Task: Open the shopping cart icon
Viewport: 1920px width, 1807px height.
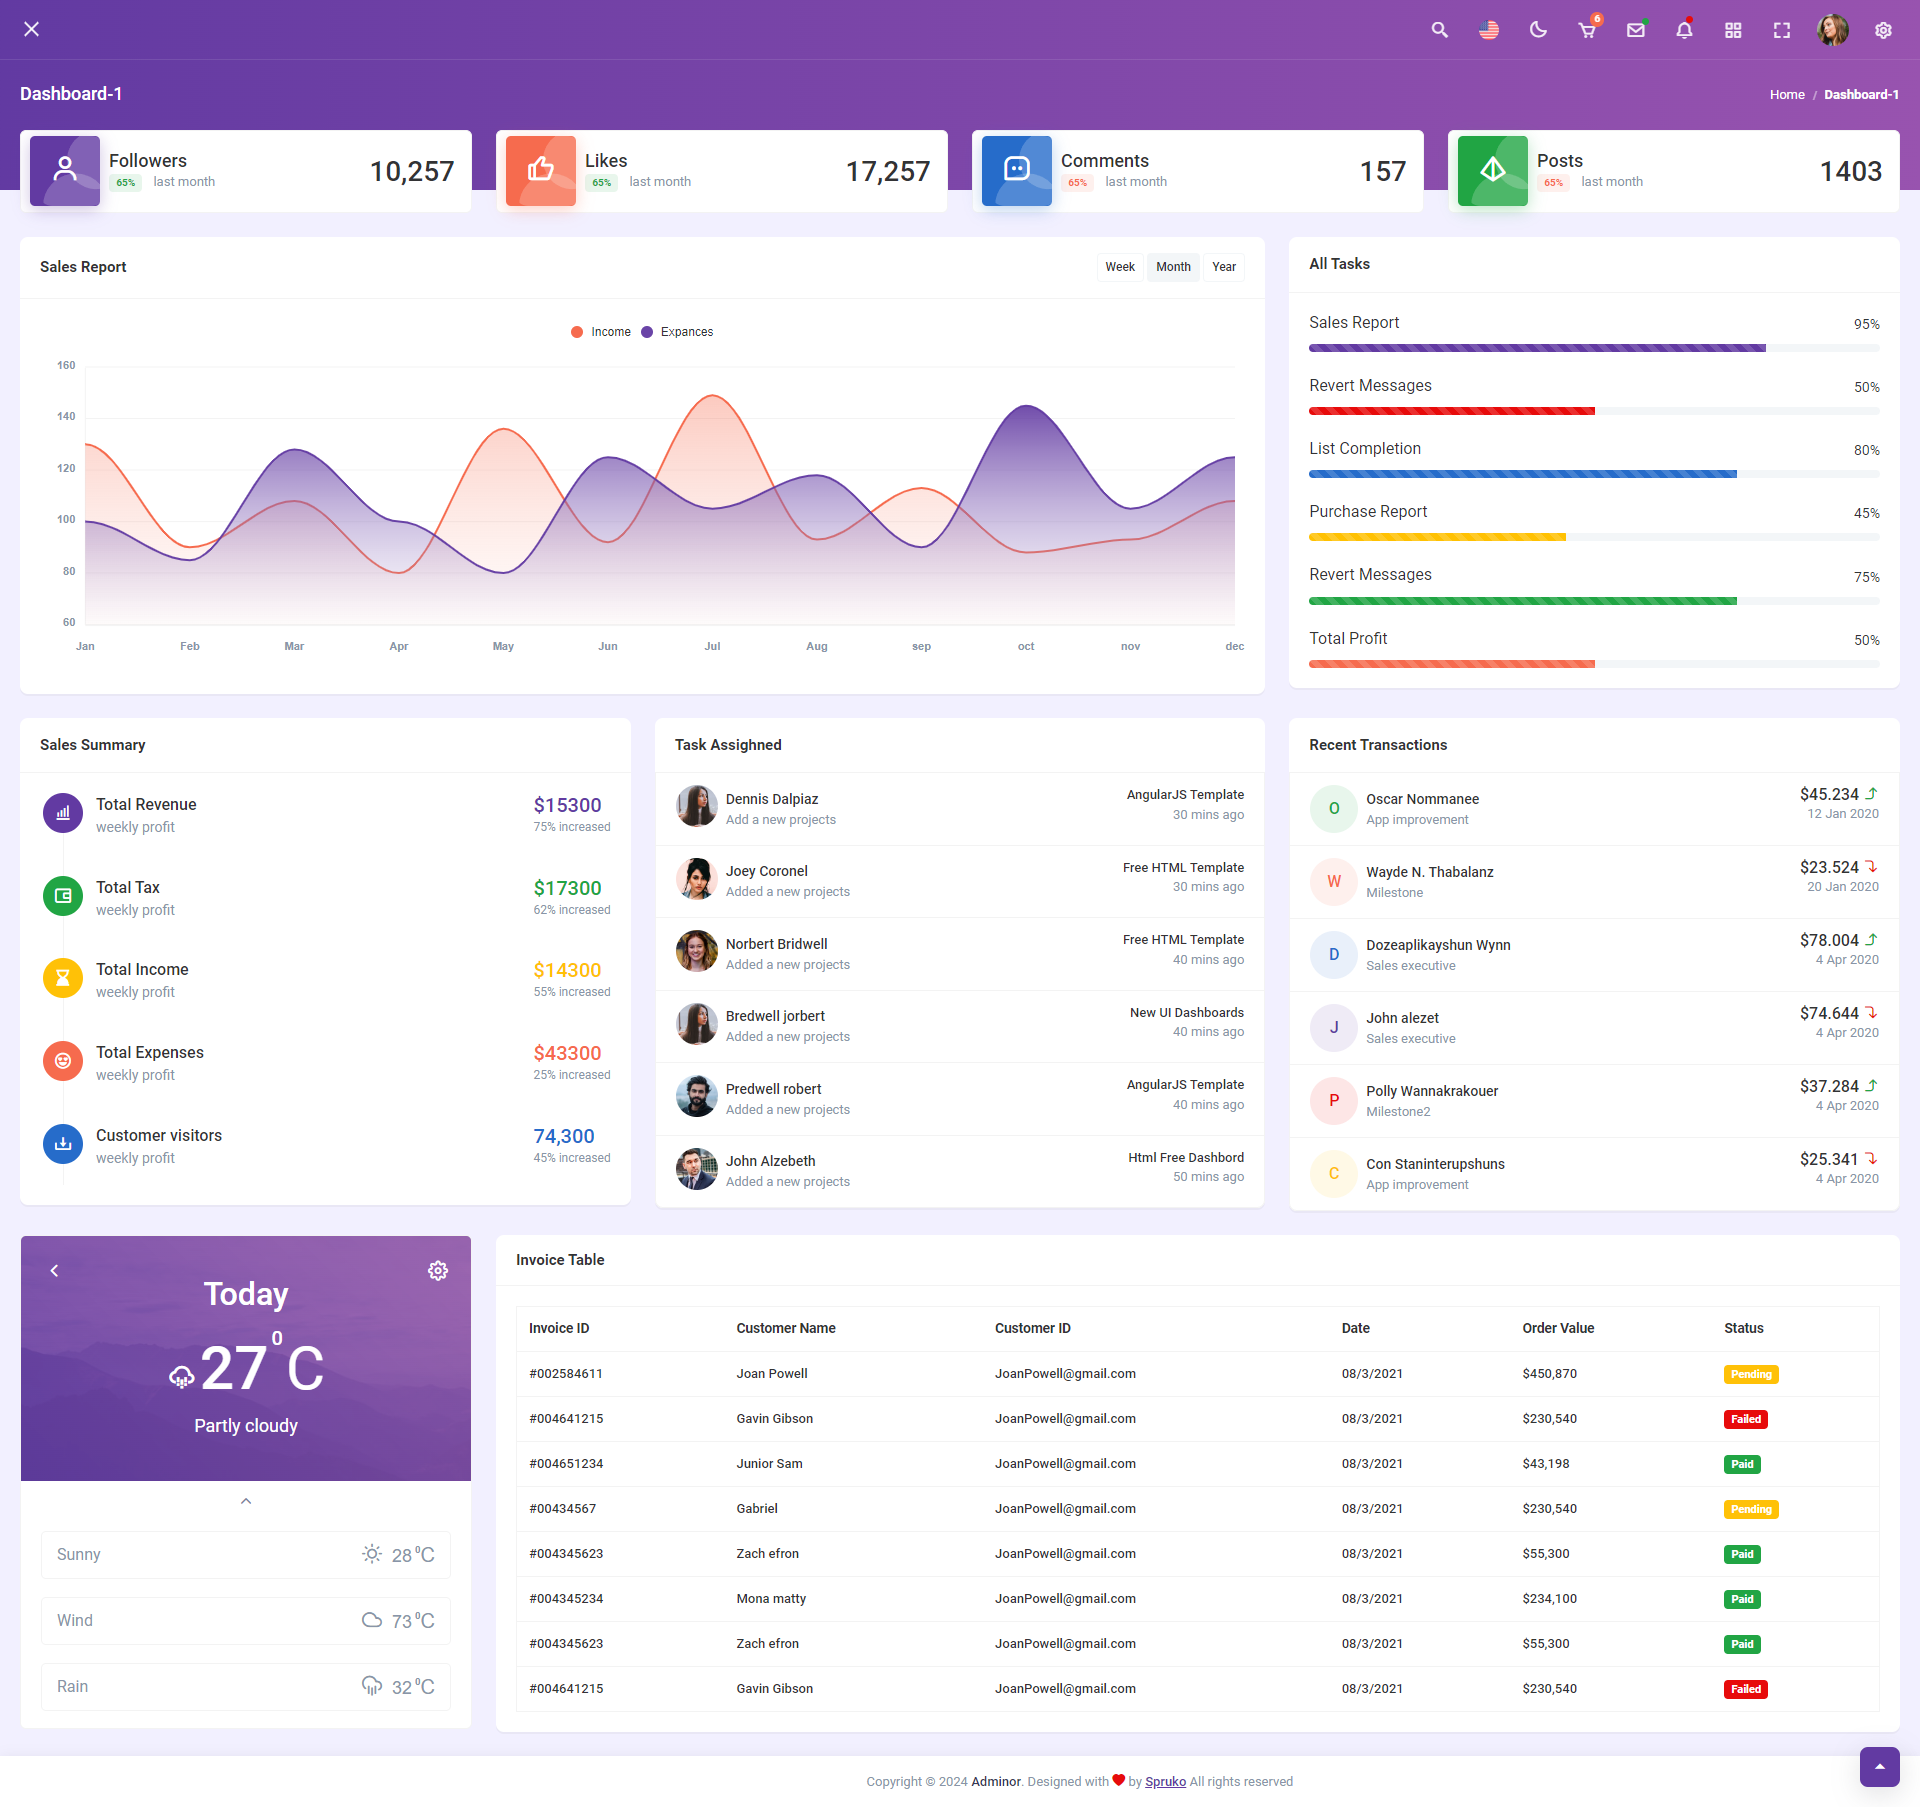Action: [1587, 30]
